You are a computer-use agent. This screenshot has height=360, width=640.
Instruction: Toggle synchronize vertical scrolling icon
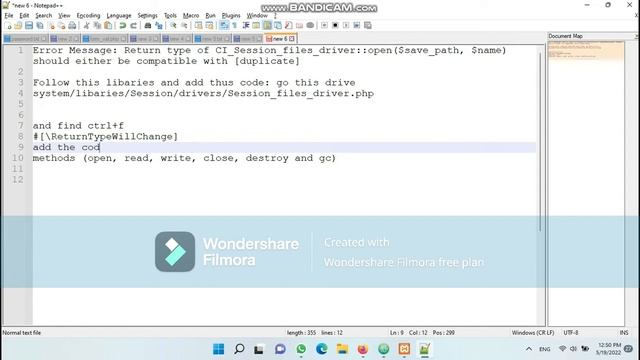click(x=198, y=26)
